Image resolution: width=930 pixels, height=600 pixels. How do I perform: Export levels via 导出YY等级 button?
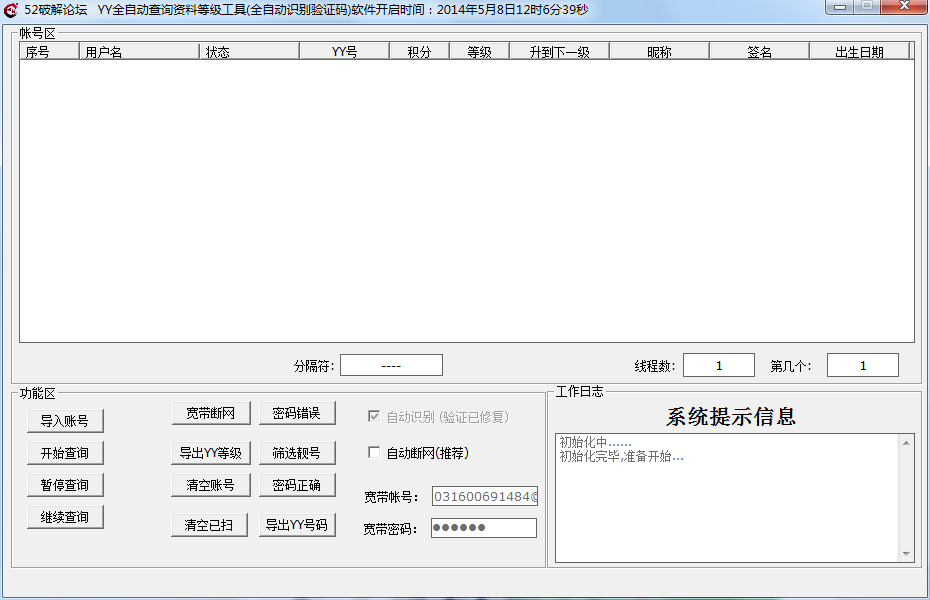211,453
